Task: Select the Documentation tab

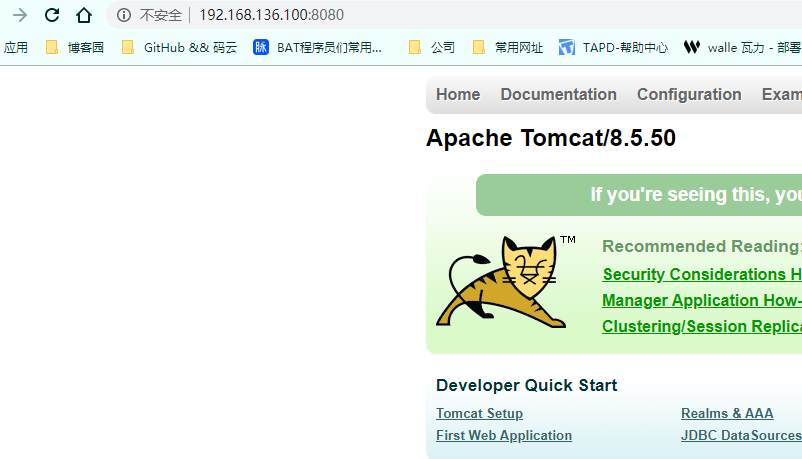Action: (559, 95)
